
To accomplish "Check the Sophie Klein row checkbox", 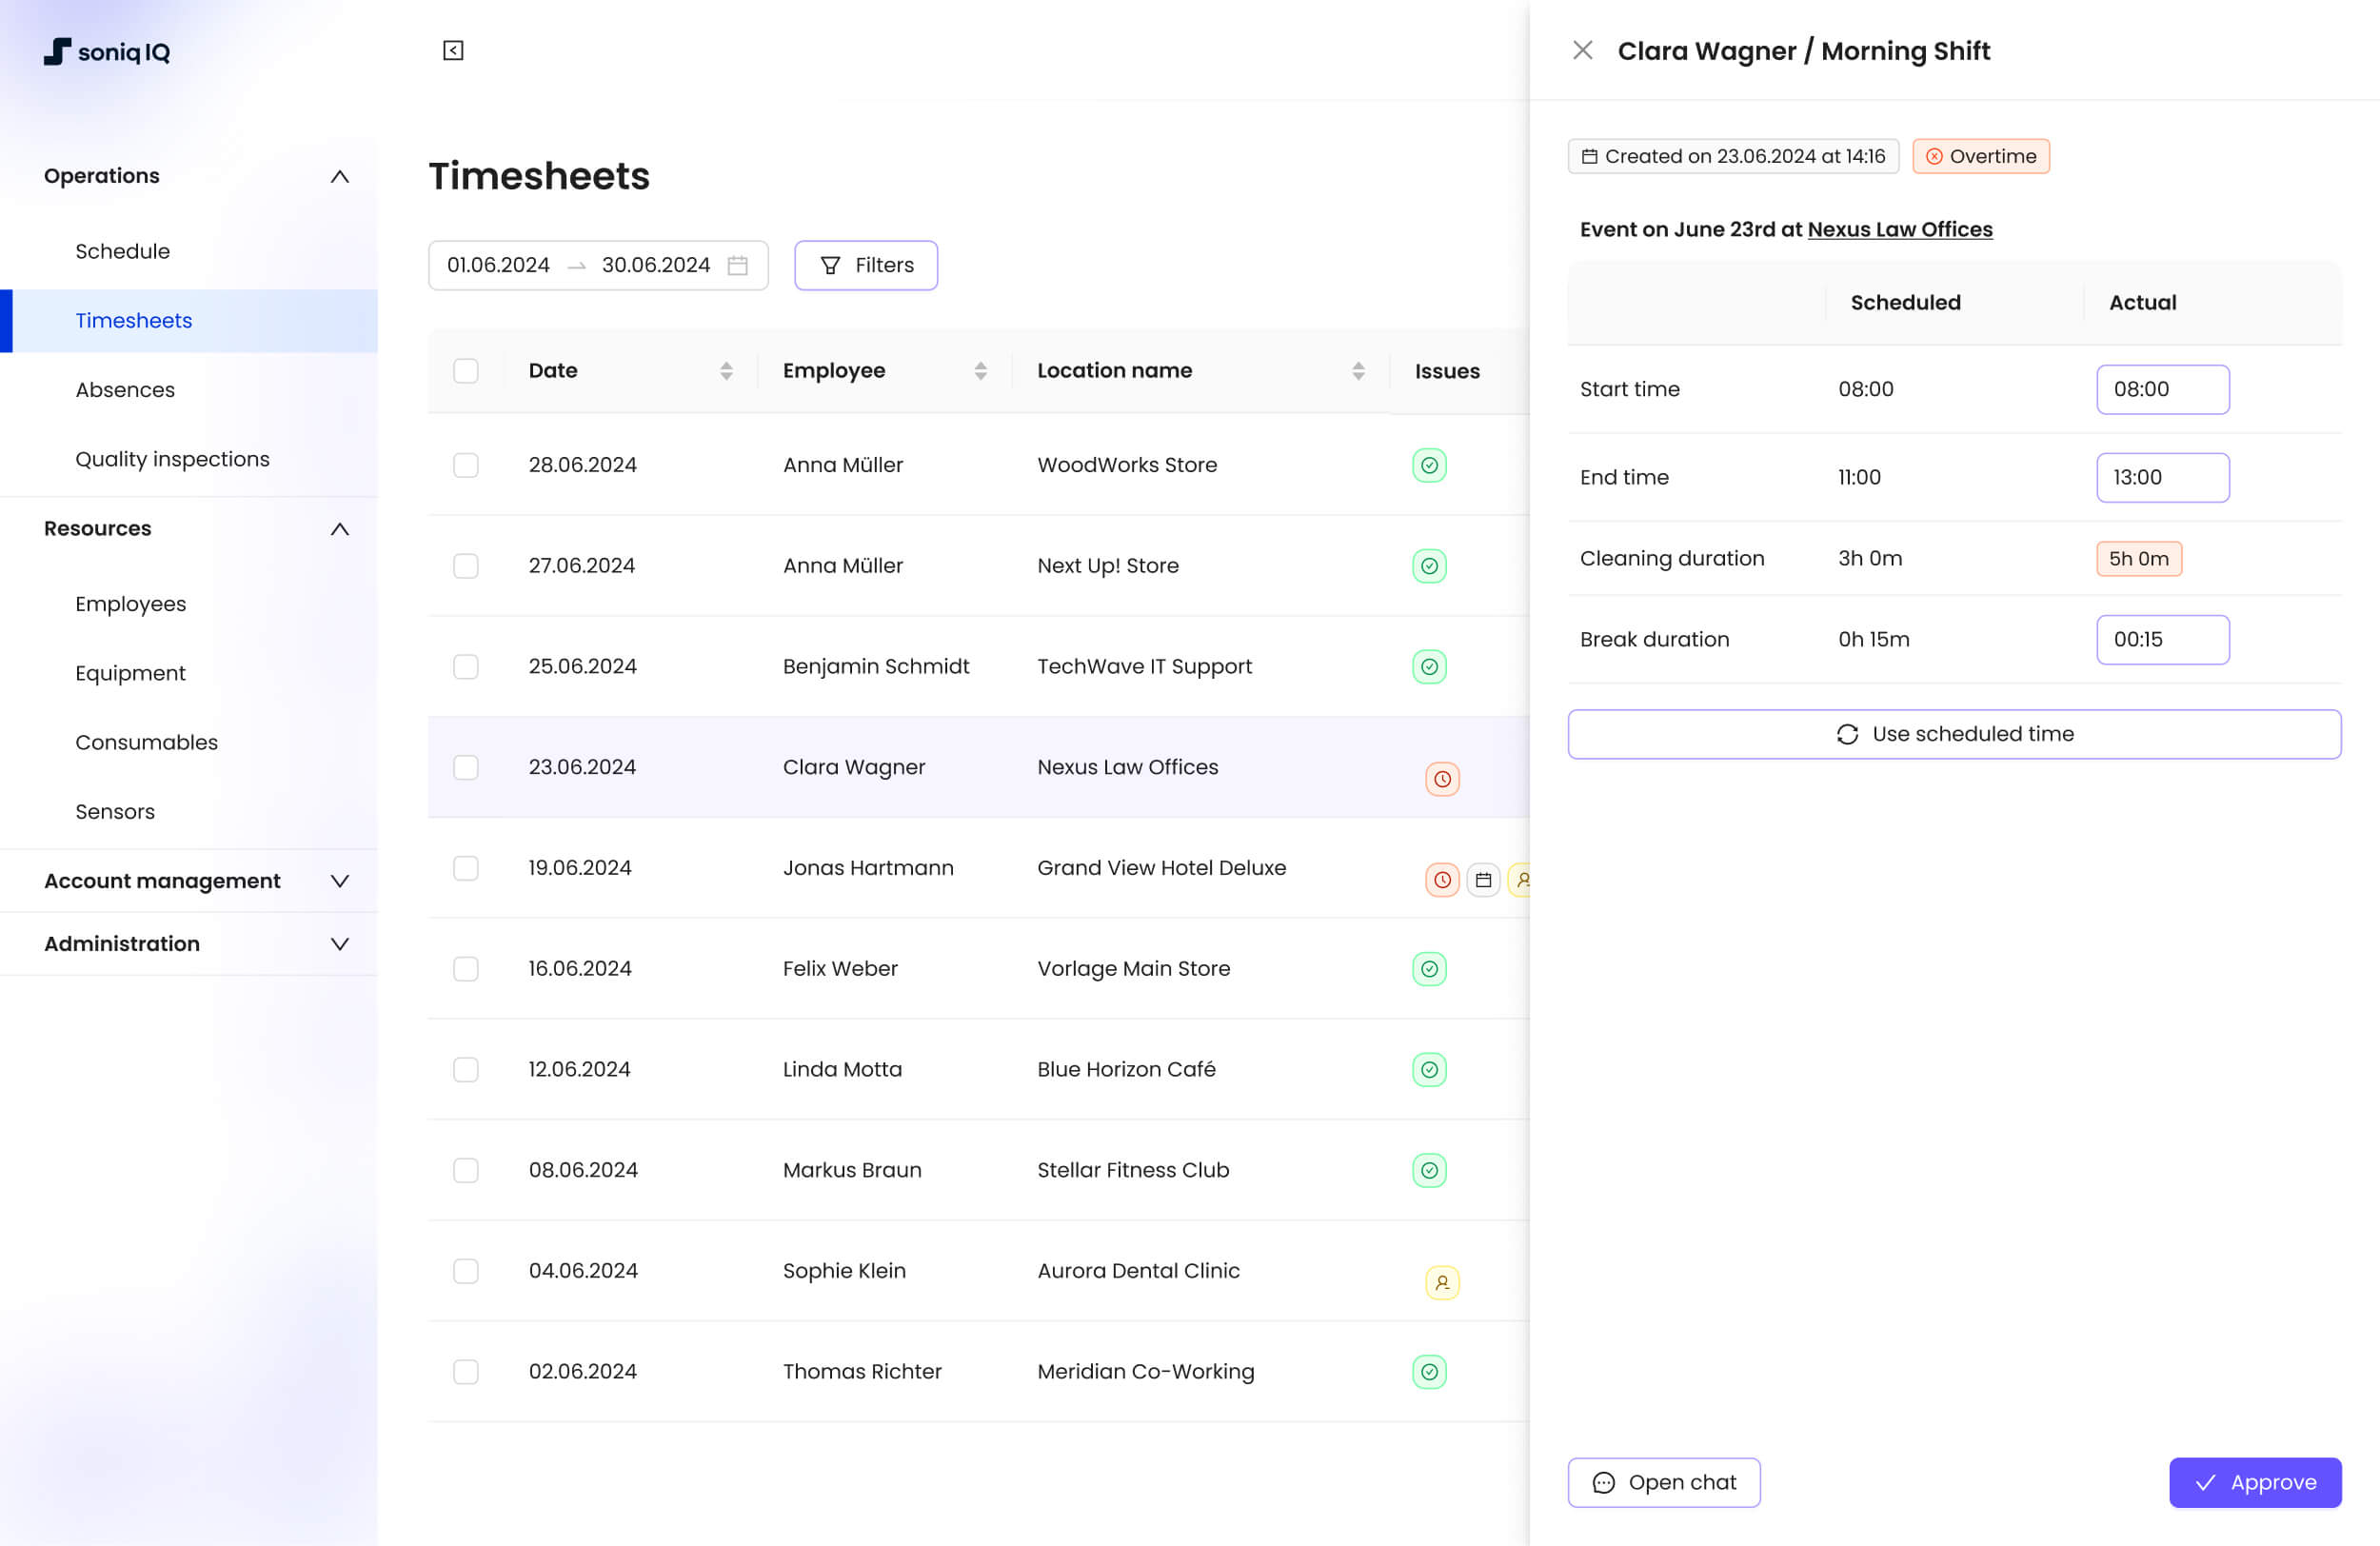I will (x=466, y=1271).
